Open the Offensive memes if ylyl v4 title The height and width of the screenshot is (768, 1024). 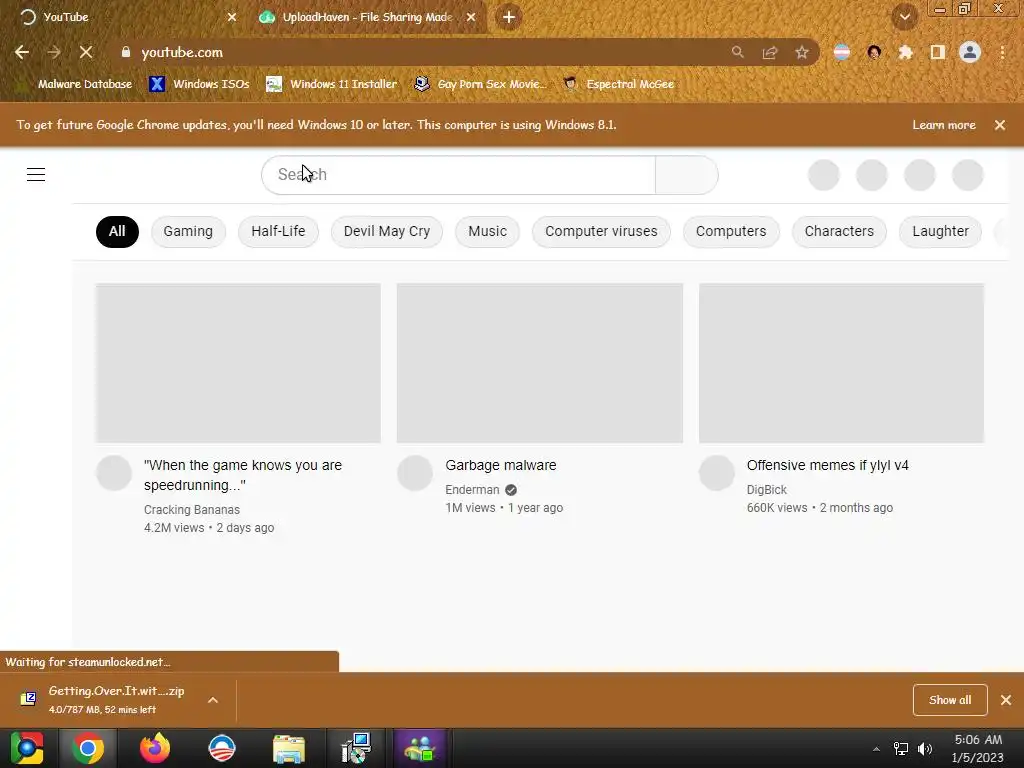827,466
